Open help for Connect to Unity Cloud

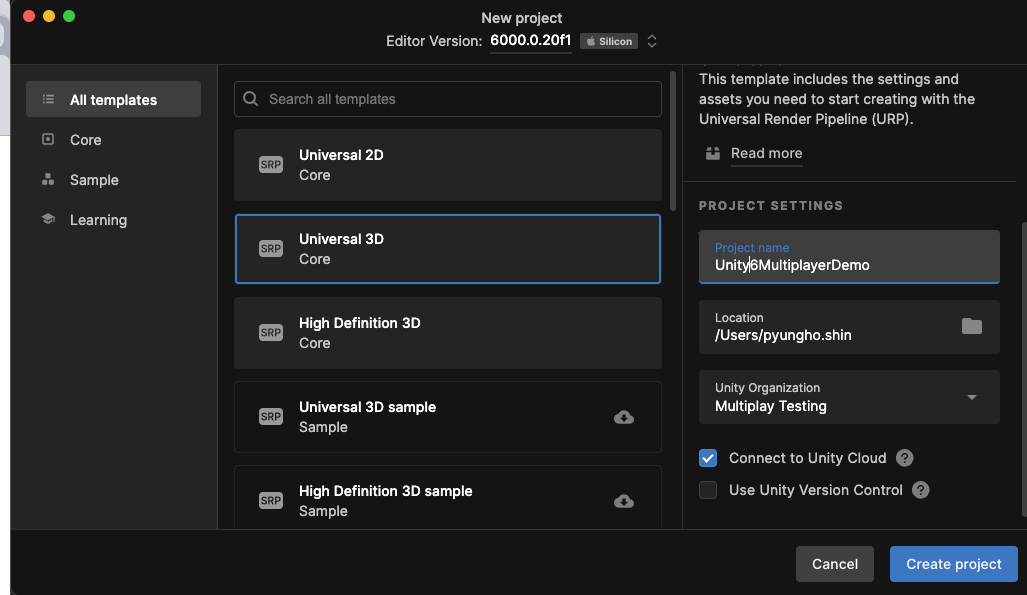[x=905, y=458]
